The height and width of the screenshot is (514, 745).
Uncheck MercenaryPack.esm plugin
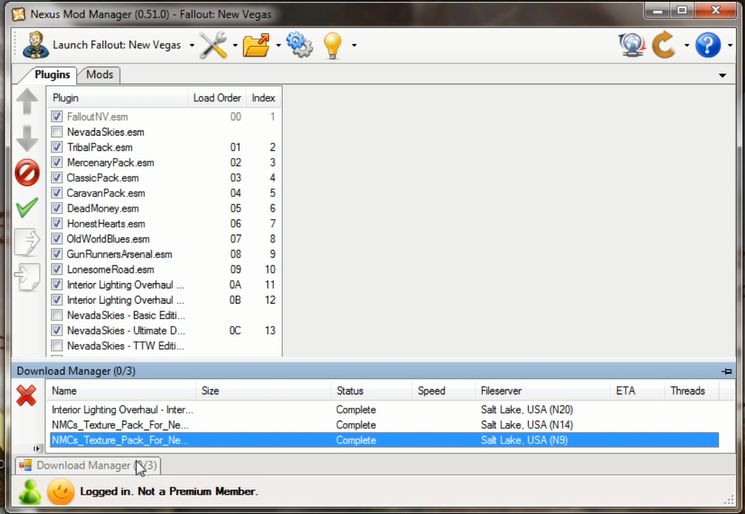pos(57,162)
